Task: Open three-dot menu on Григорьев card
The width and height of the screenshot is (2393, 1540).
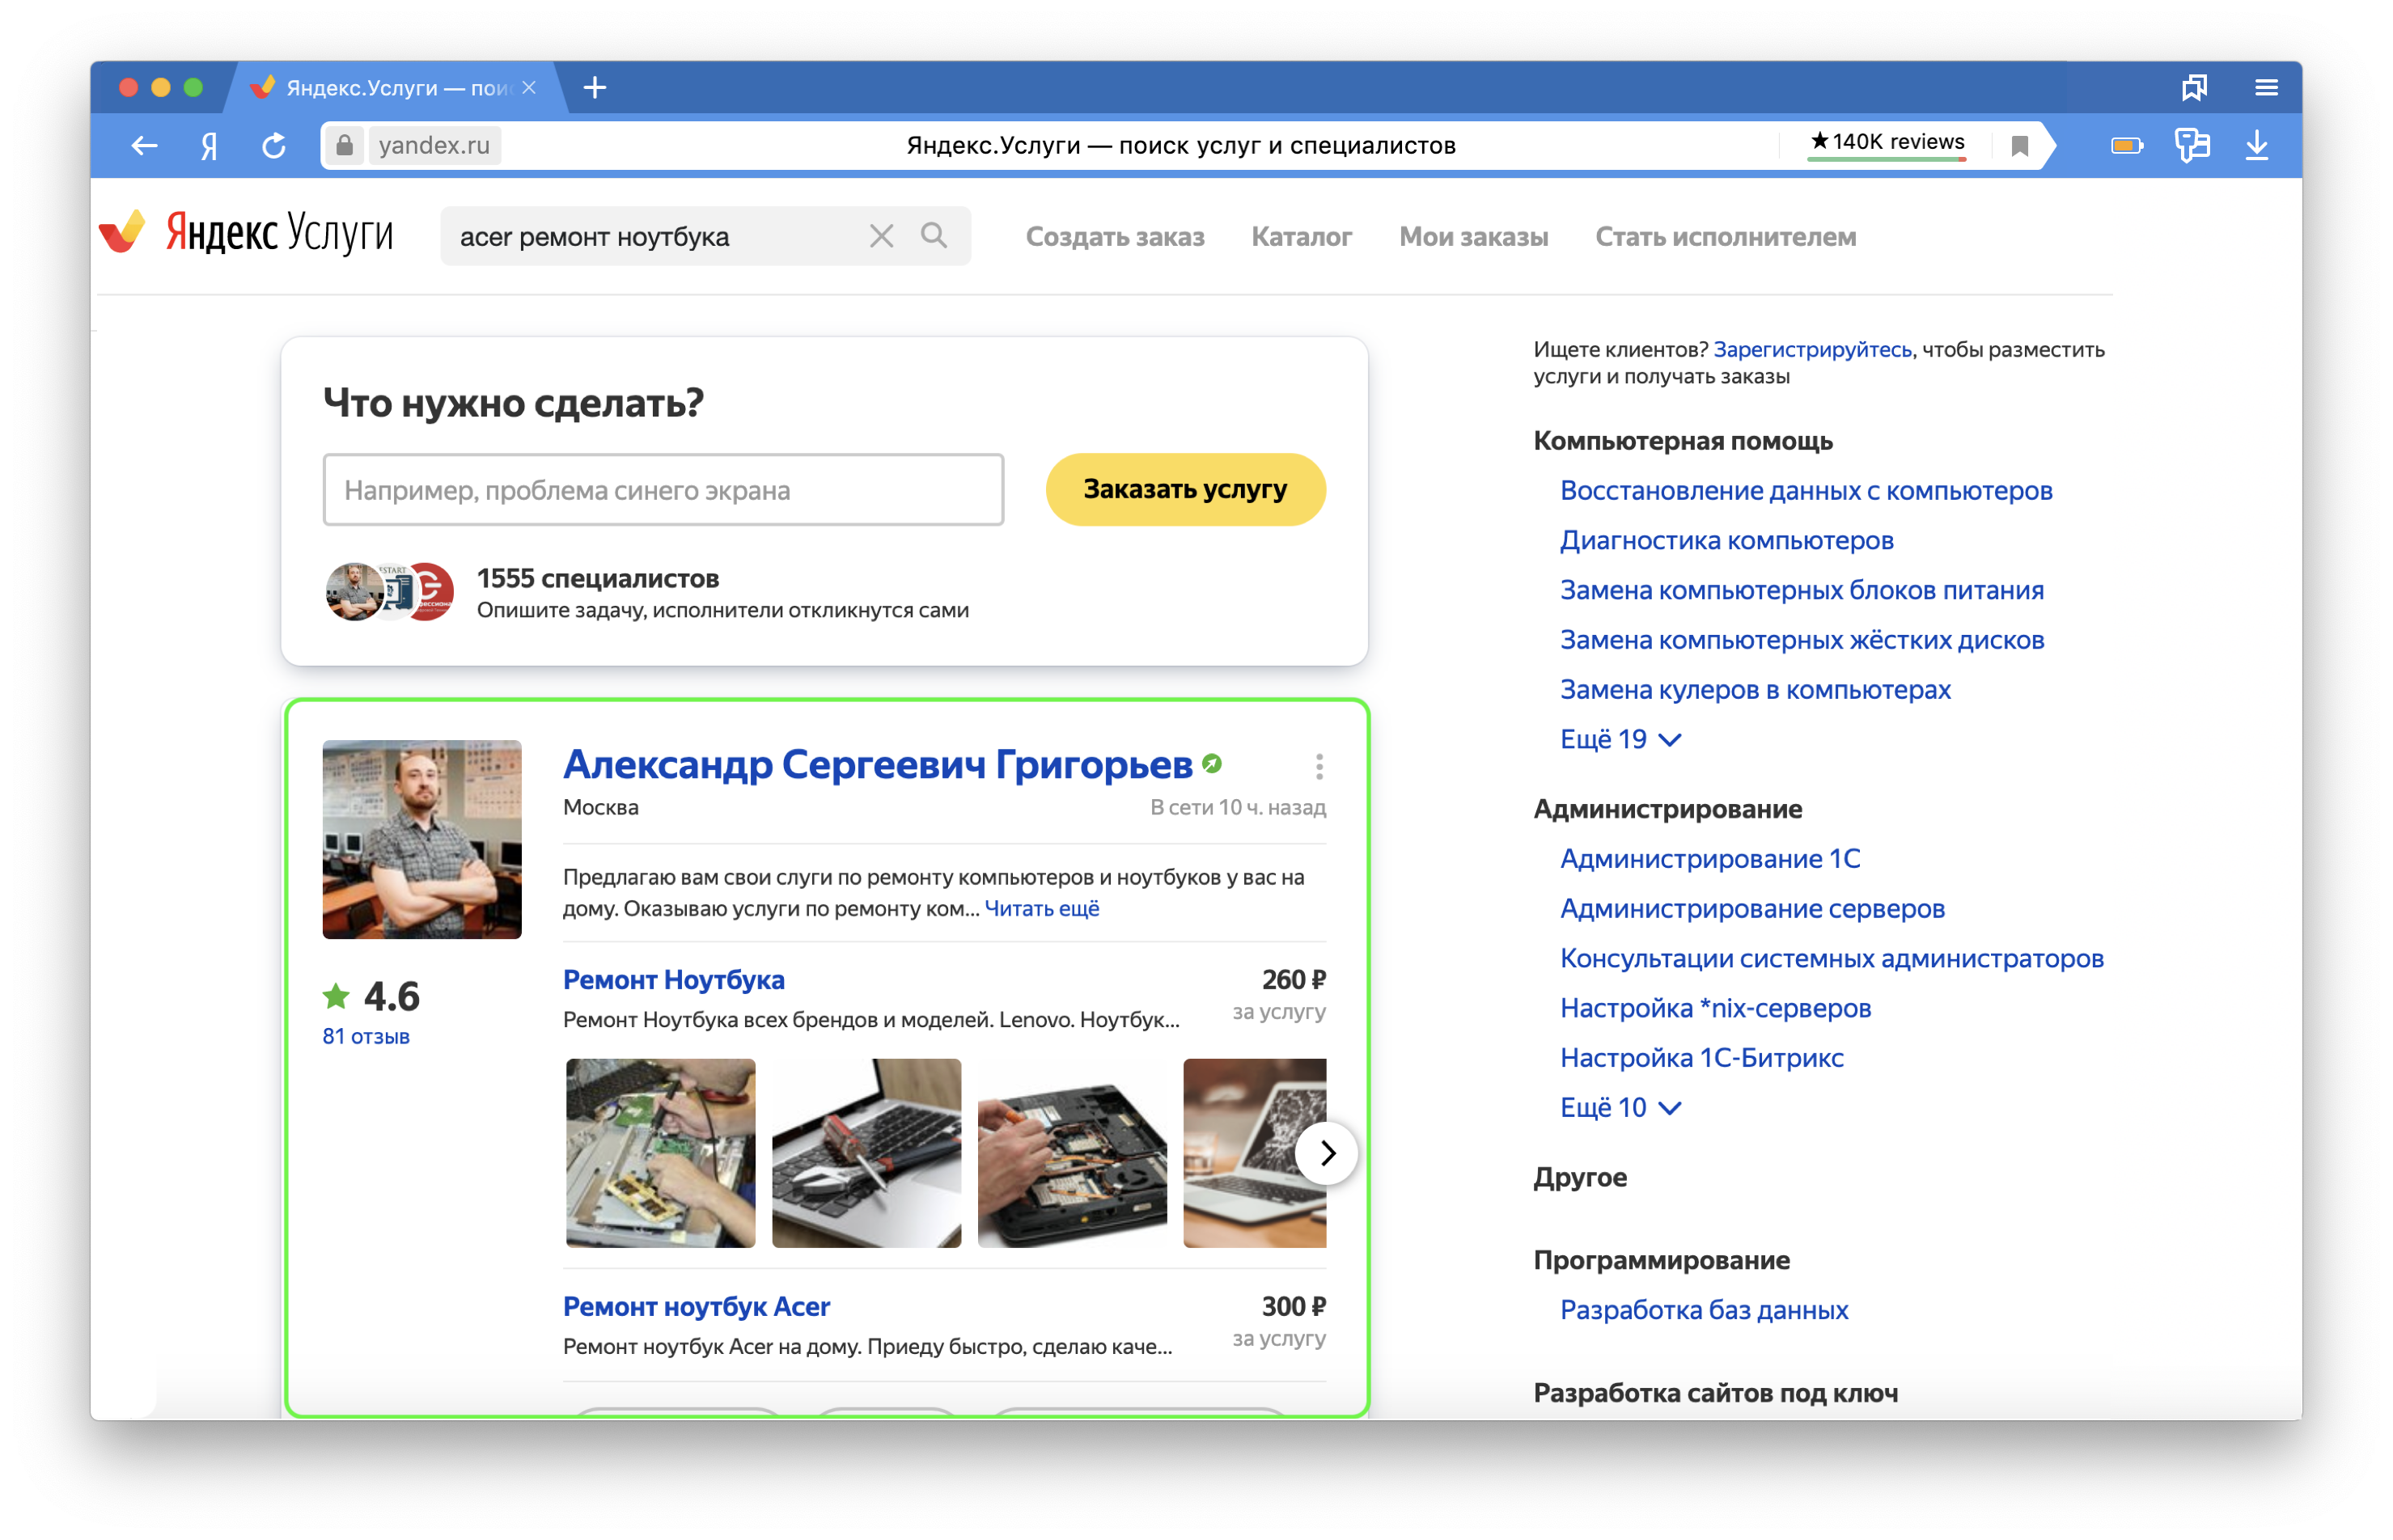Action: (1319, 767)
